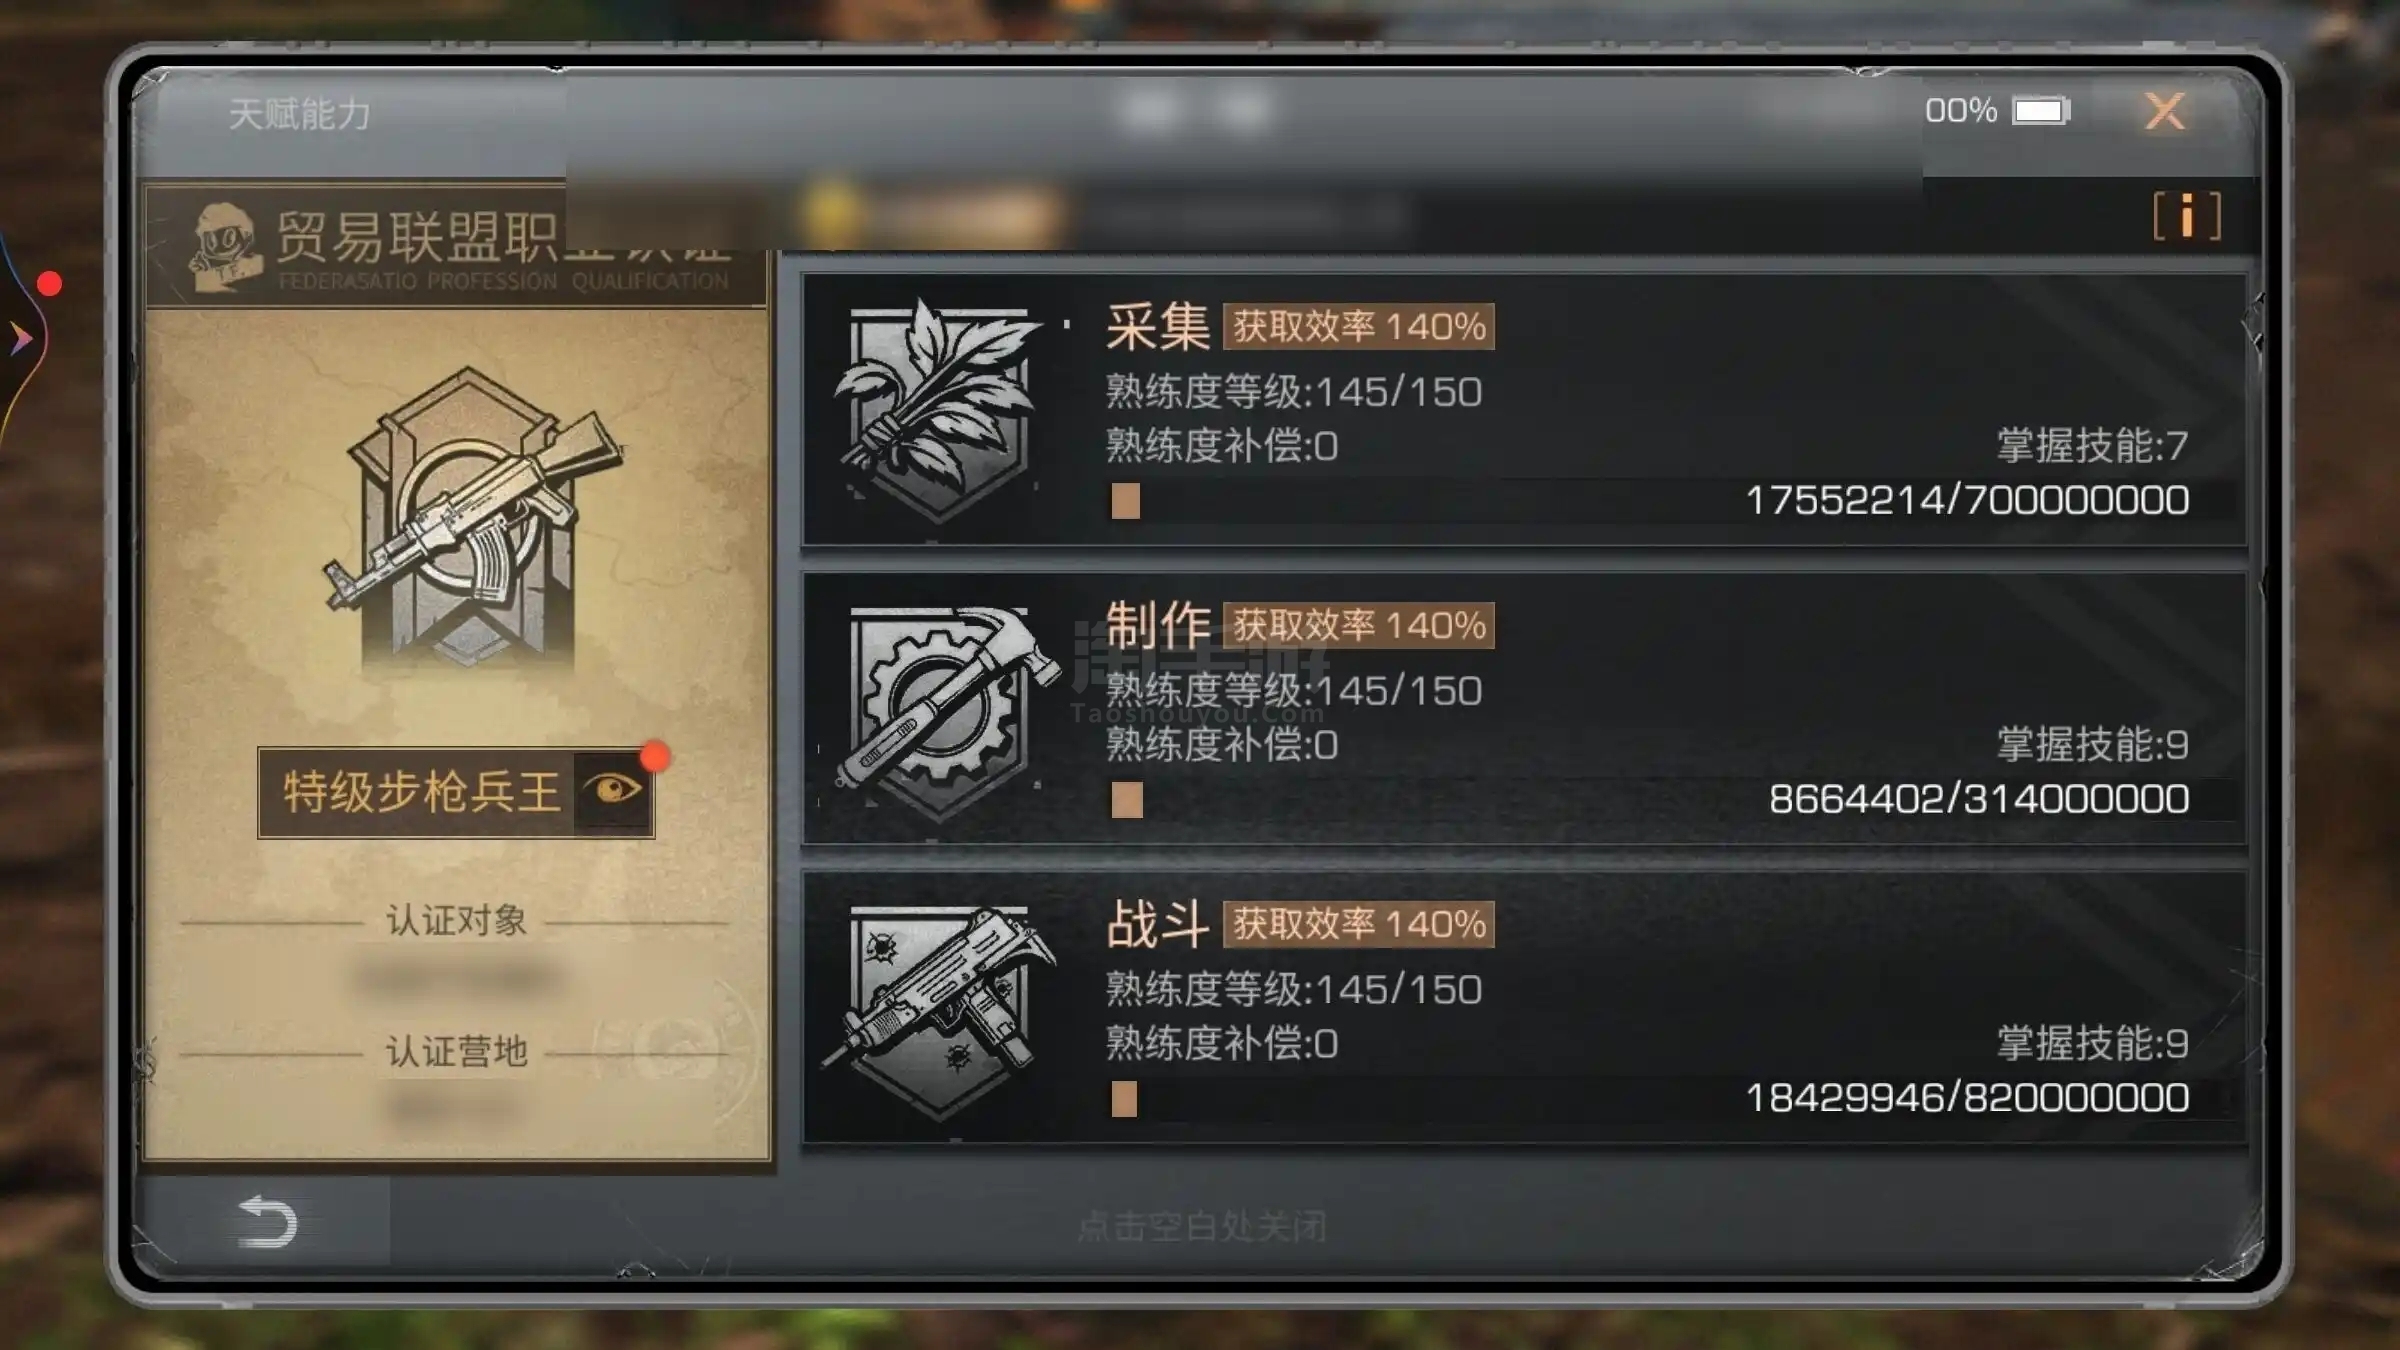Image resolution: width=2400 pixels, height=1350 pixels.
Task: Open the info bracket icon
Action: [x=2187, y=216]
